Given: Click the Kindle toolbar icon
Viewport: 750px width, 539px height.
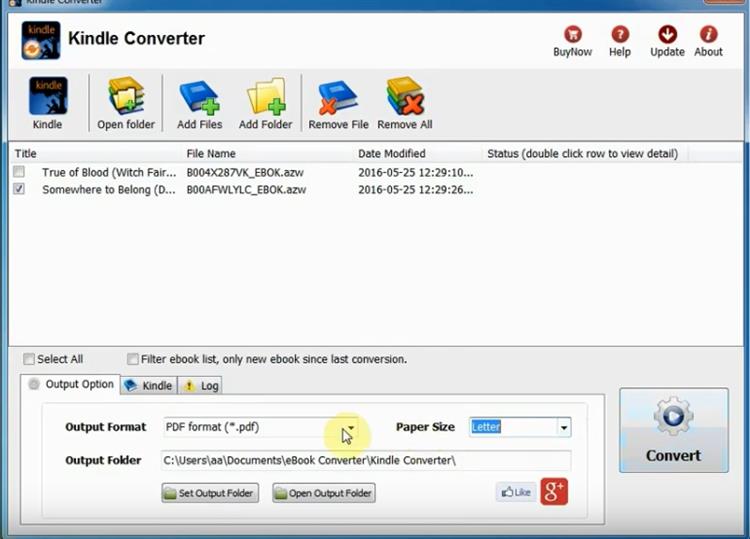Looking at the screenshot, I should pyautogui.click(x=48, y=96).
